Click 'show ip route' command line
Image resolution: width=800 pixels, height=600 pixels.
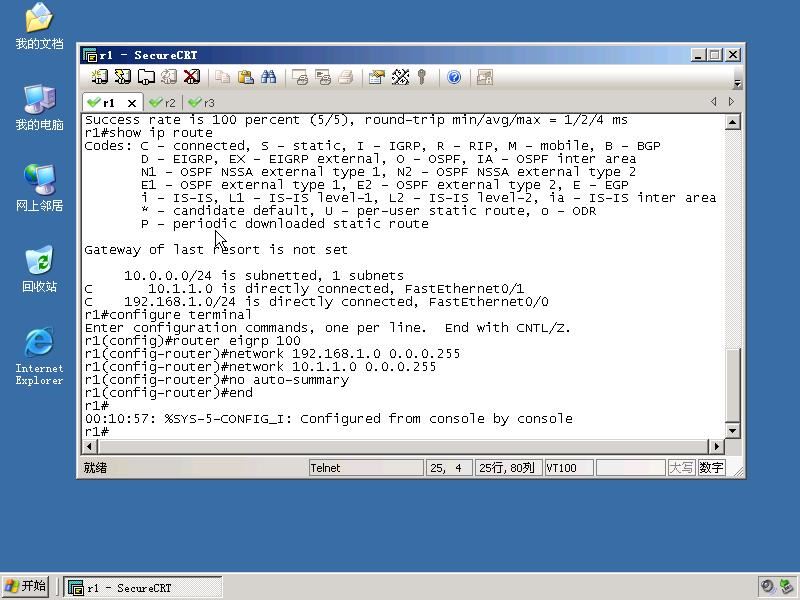pos(148,133)
